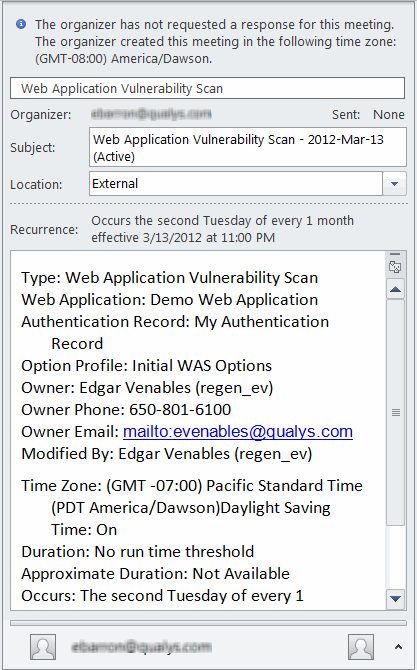417x670 pixels.
Task: Click the People Pane divider bar
Action: point(208,623)
